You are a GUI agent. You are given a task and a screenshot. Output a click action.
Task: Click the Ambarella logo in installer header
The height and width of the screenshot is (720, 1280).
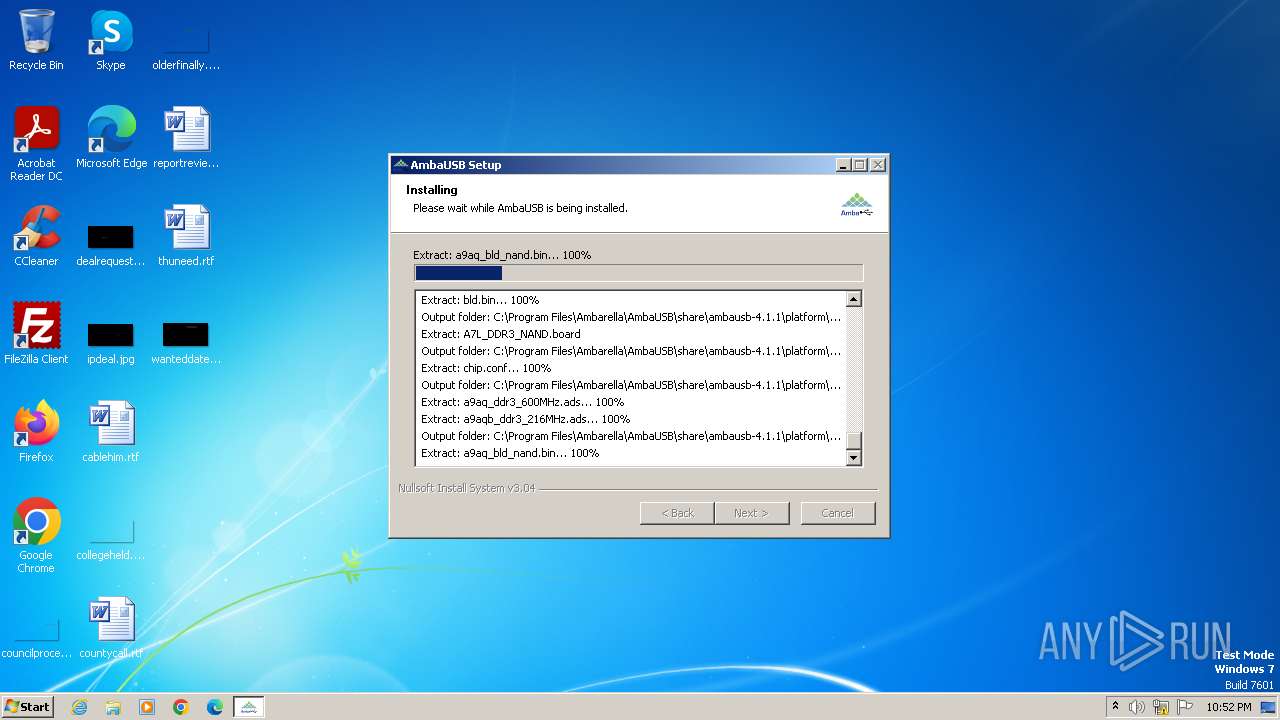pyautogui.click(x=857, y=204)
